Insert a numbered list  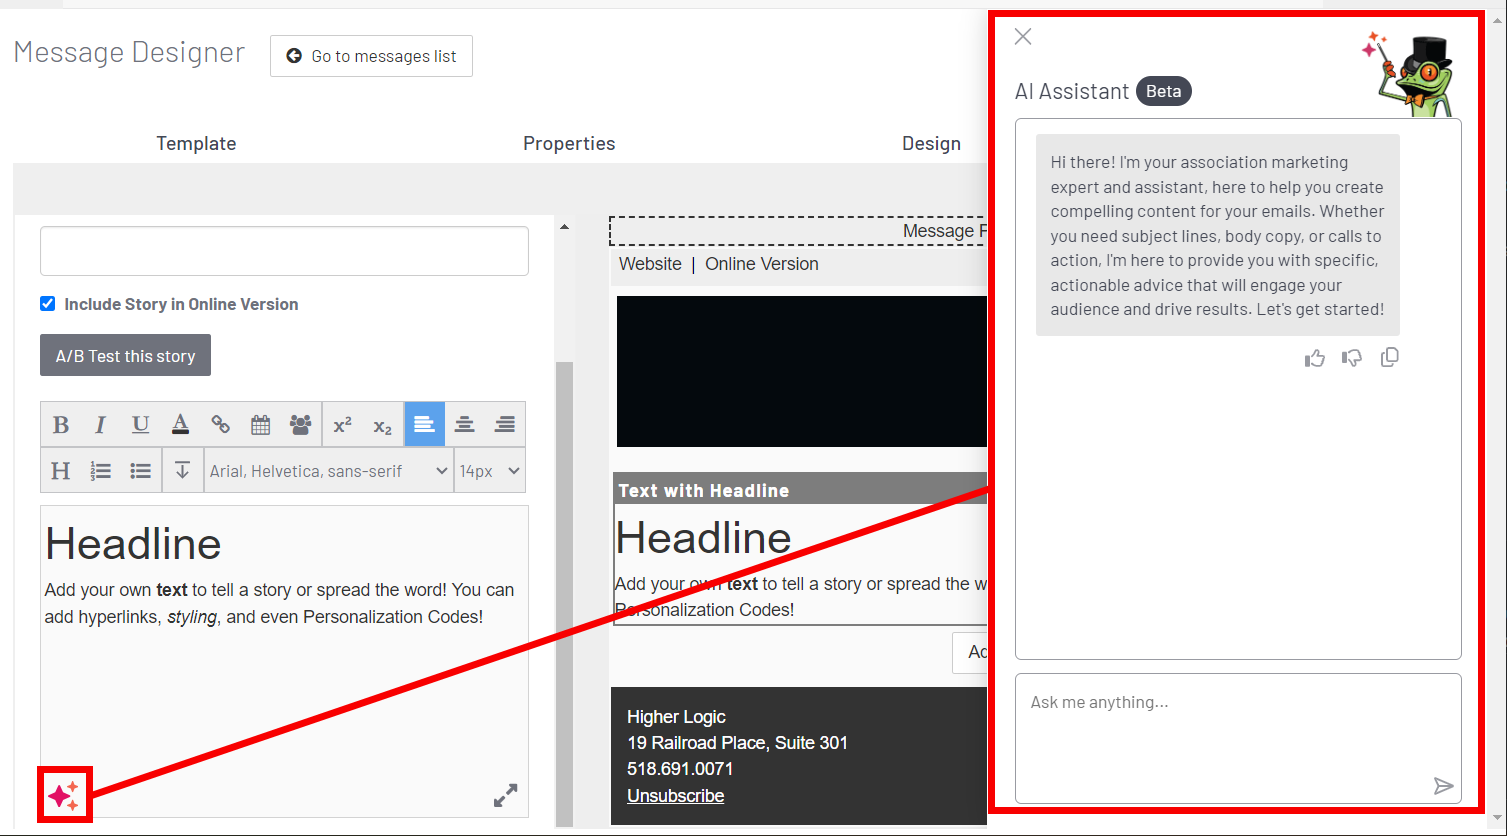click(101, 471)
